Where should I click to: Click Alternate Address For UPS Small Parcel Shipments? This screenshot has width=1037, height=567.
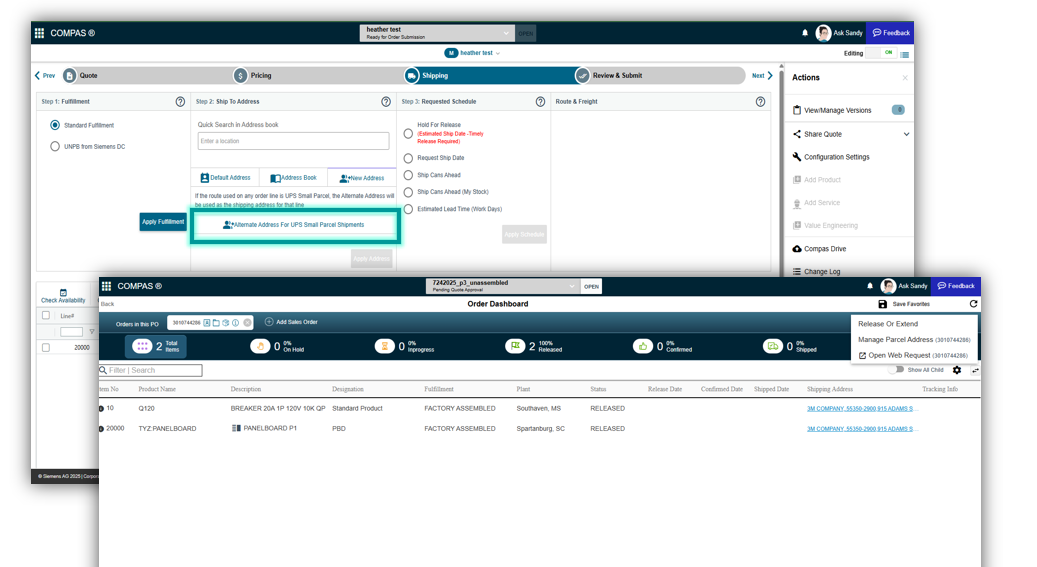pos(294,225)
